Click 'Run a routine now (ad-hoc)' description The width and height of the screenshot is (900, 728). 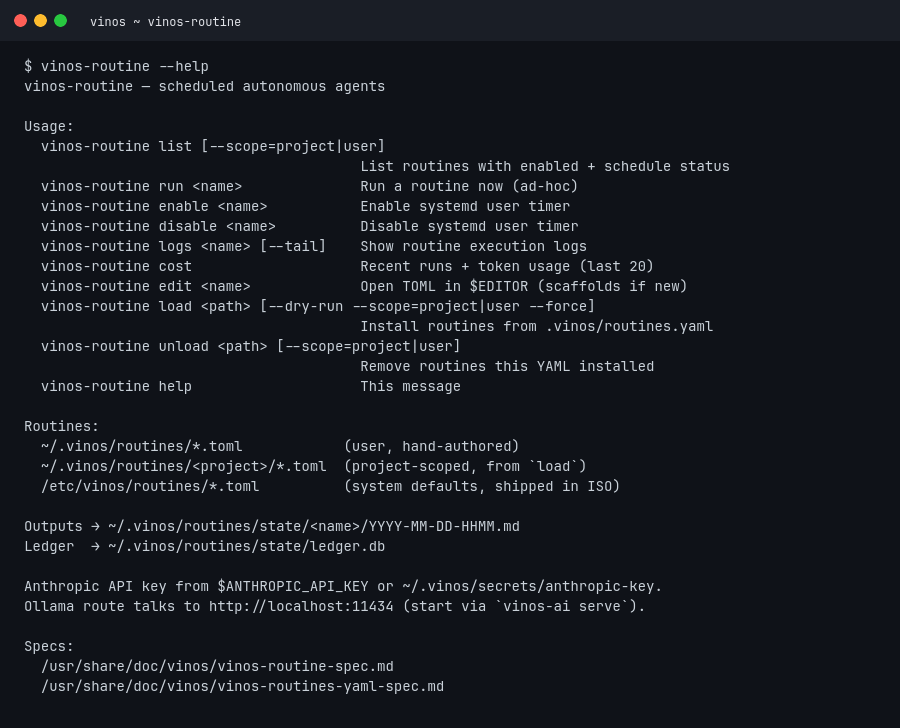pyautogui.click(x=469, y=187)
